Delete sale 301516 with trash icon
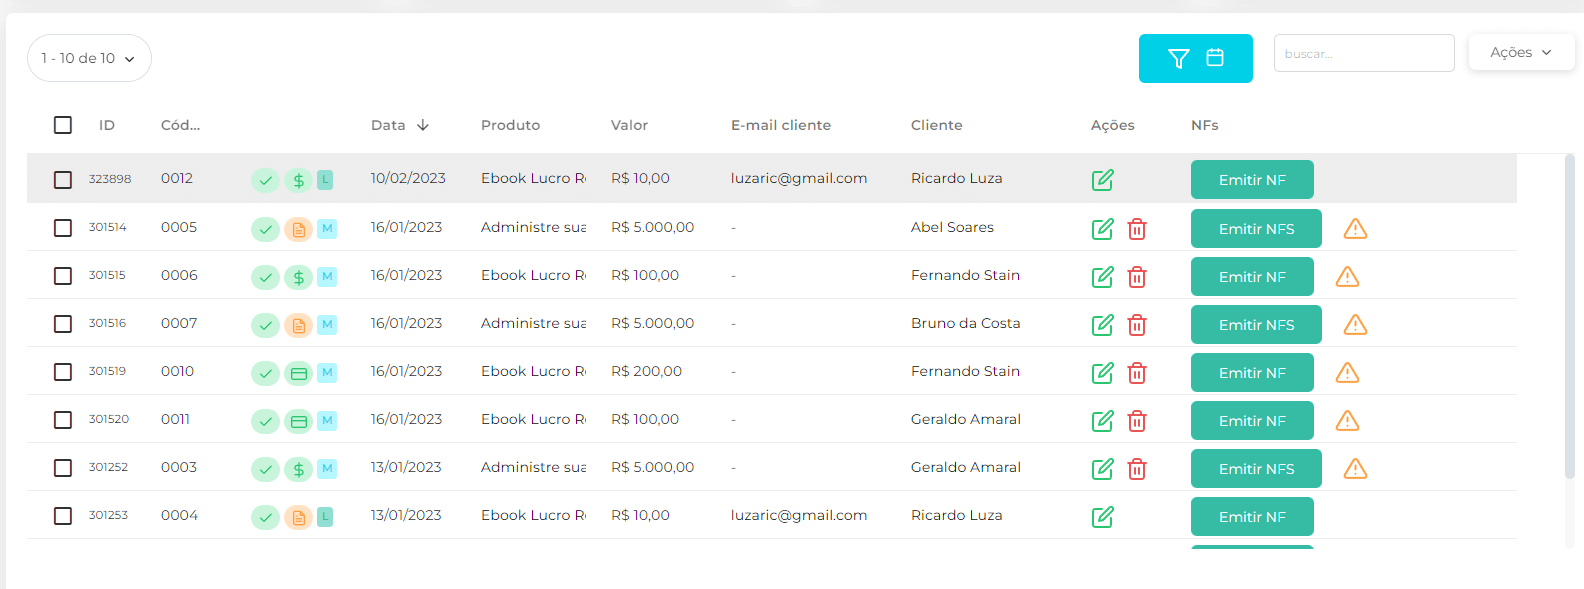 (x=1137, y=325)
